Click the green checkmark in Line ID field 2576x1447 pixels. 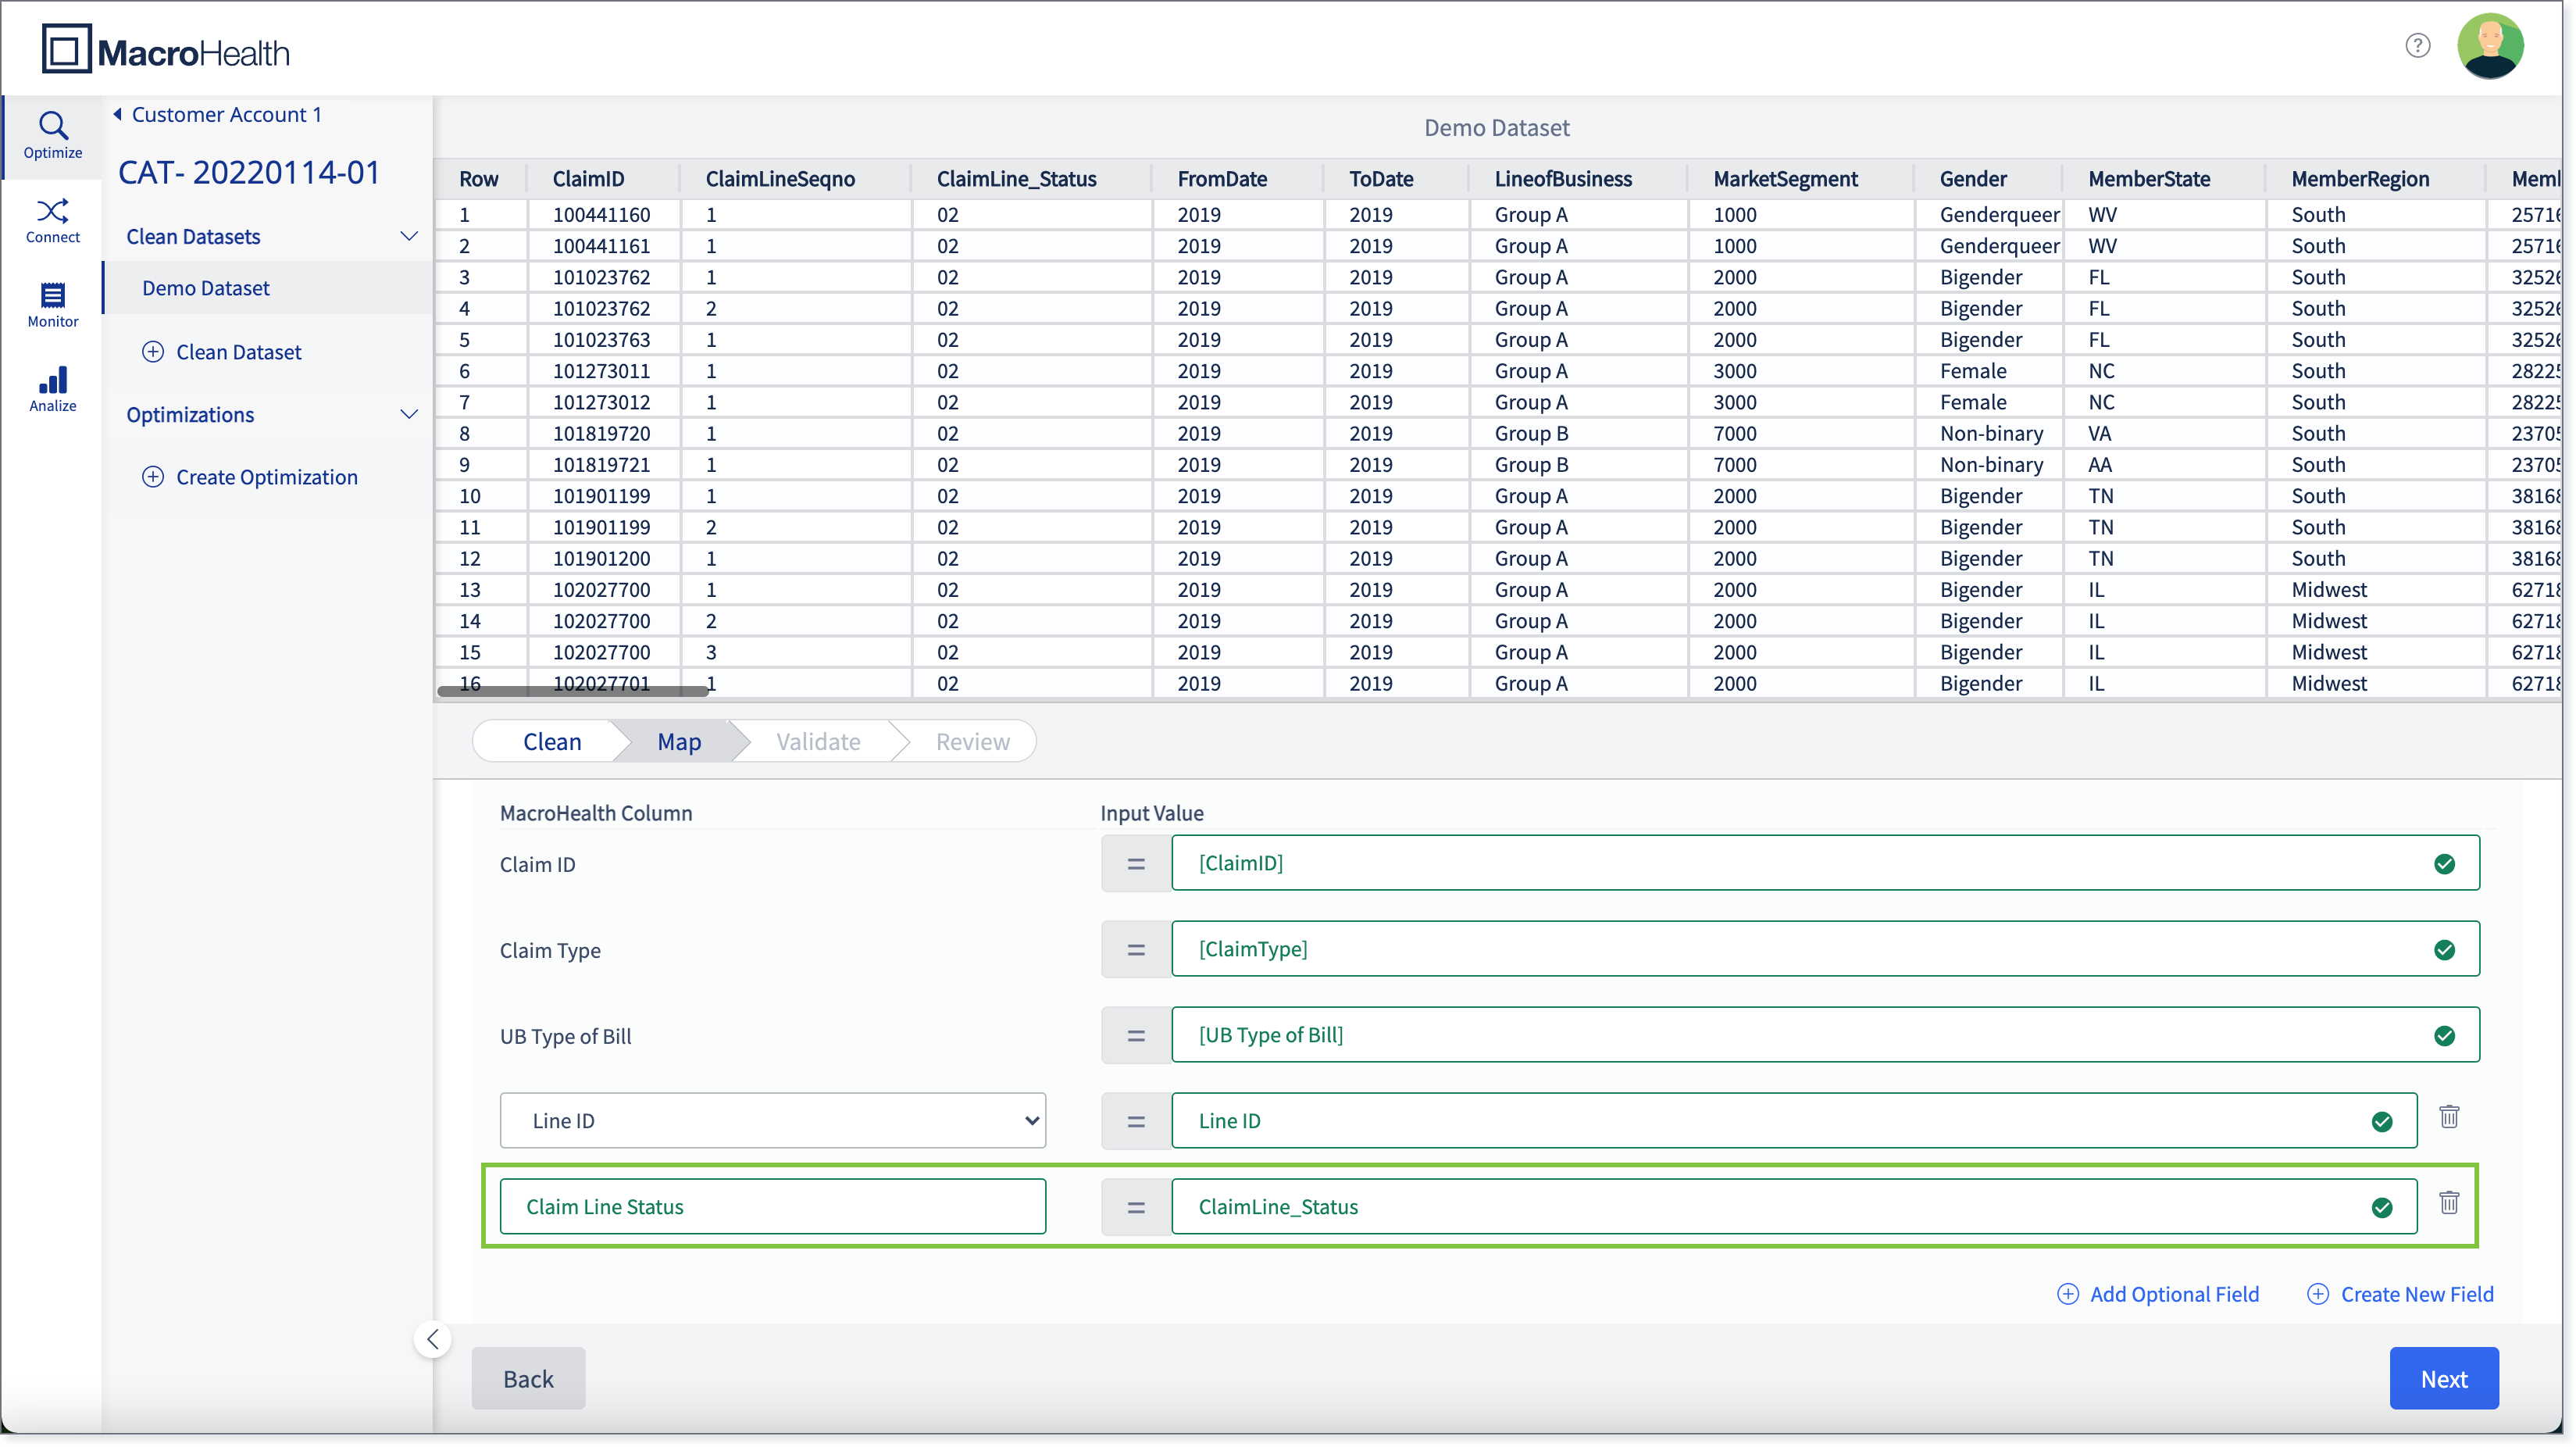point(2382,1122)
